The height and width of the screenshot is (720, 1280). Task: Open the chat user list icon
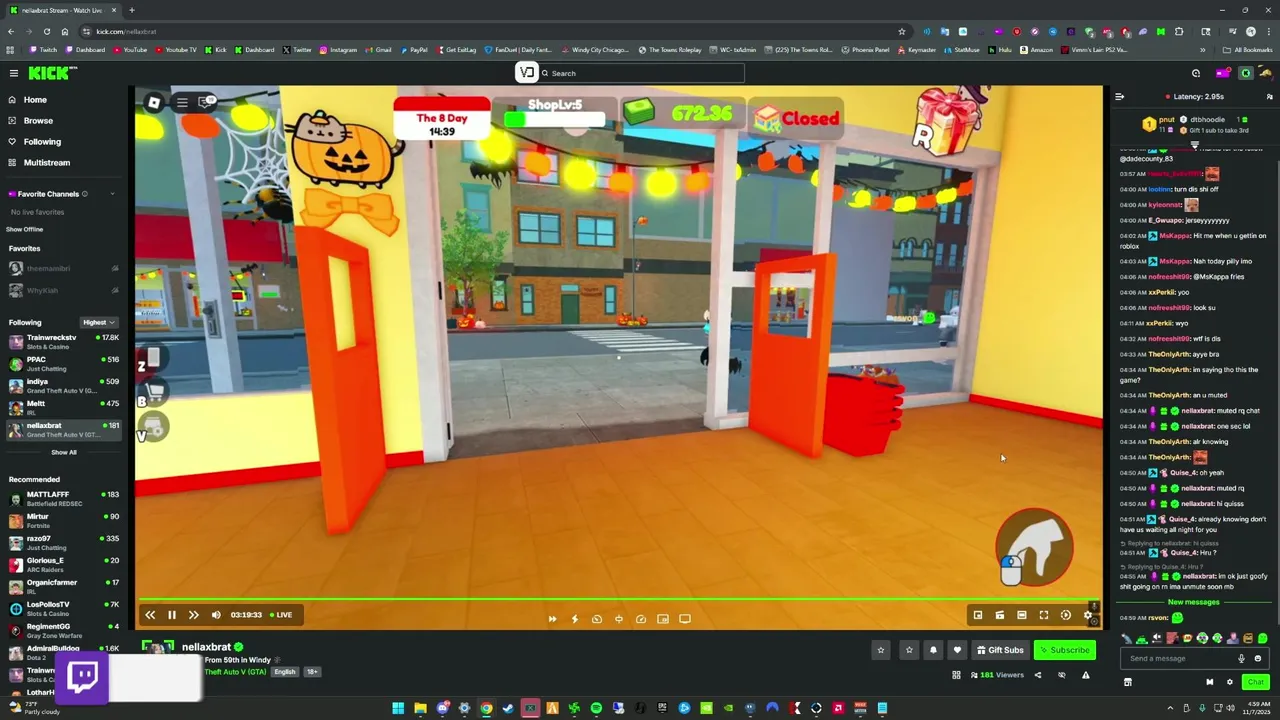1269,97
